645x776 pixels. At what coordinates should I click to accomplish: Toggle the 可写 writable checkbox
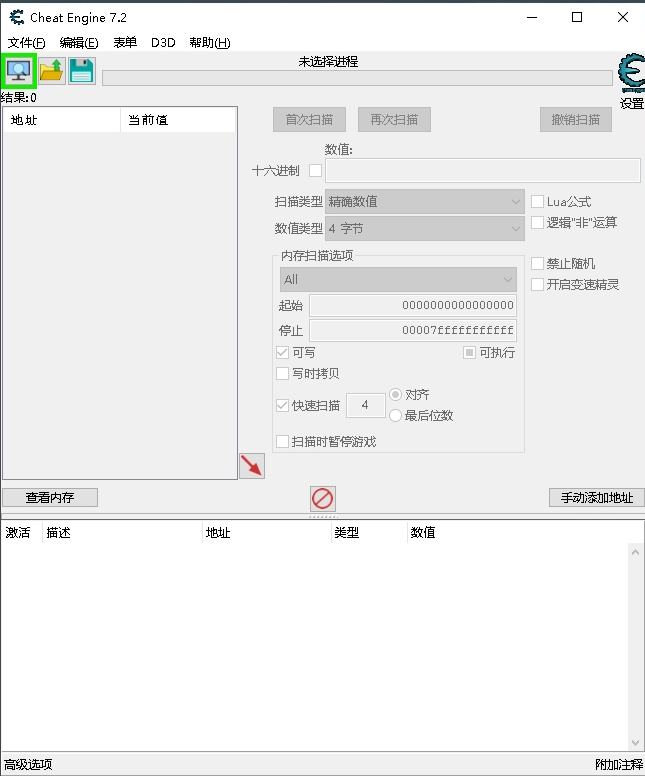pos(282,352)
